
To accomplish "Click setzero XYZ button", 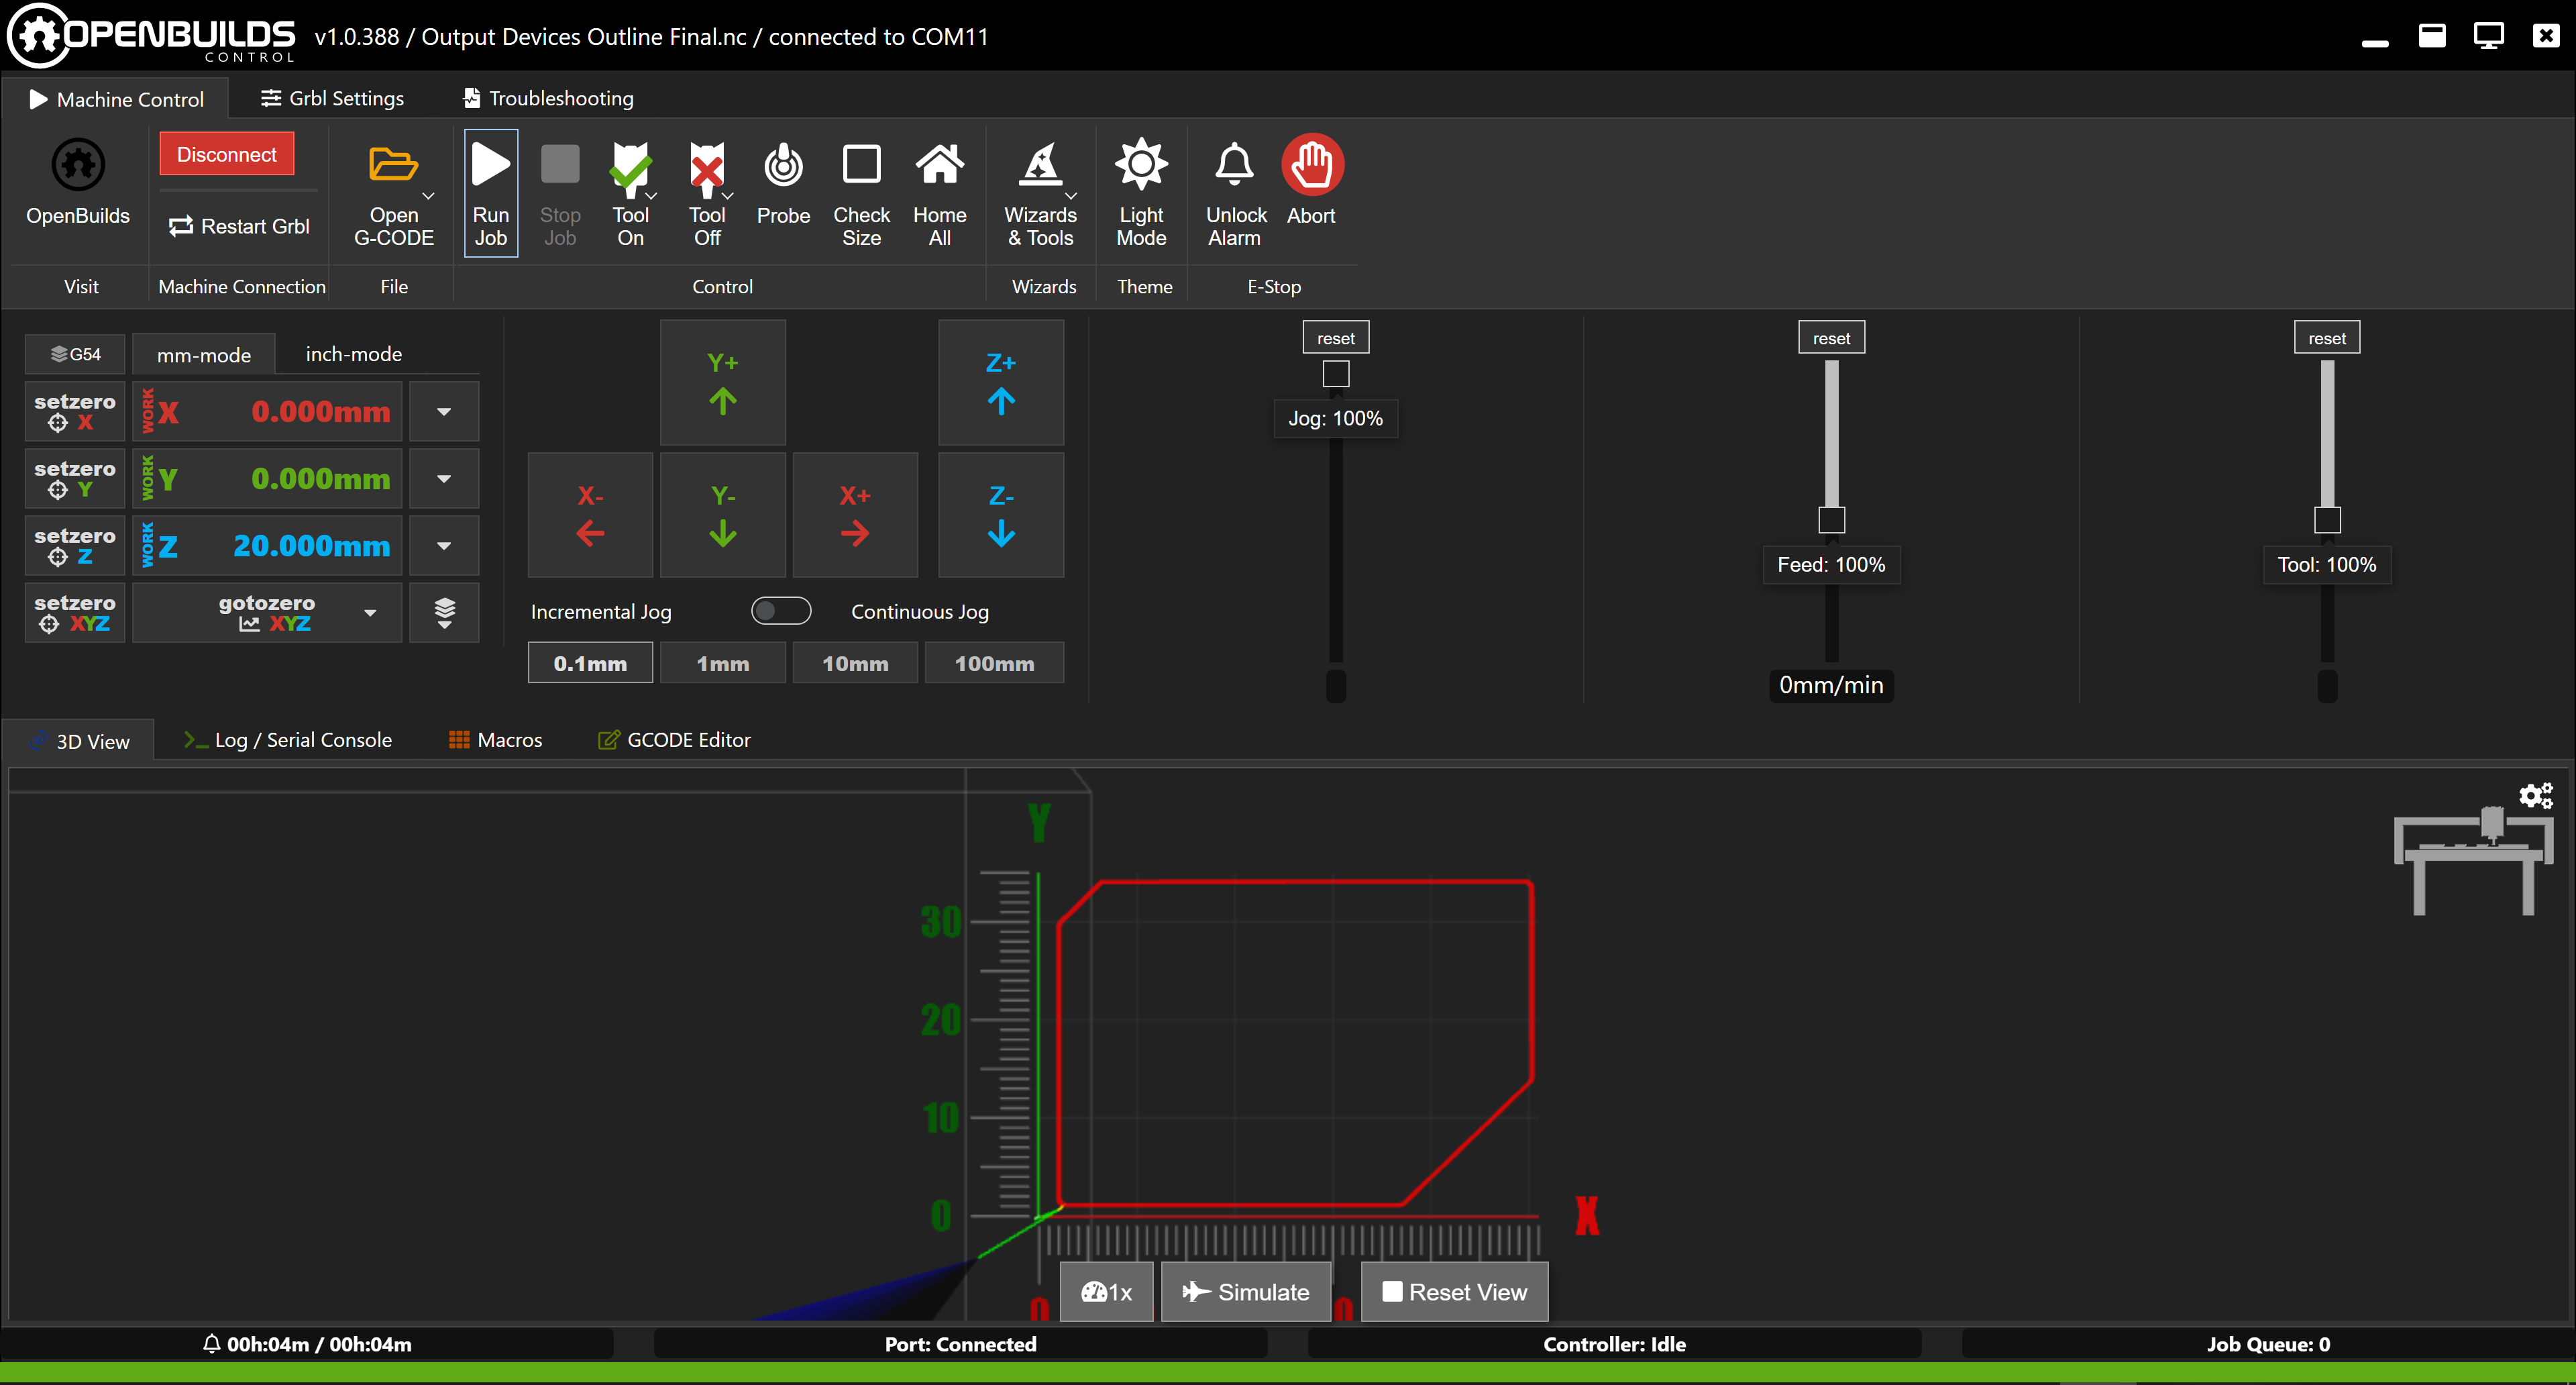I will click(x=75, y=612).
